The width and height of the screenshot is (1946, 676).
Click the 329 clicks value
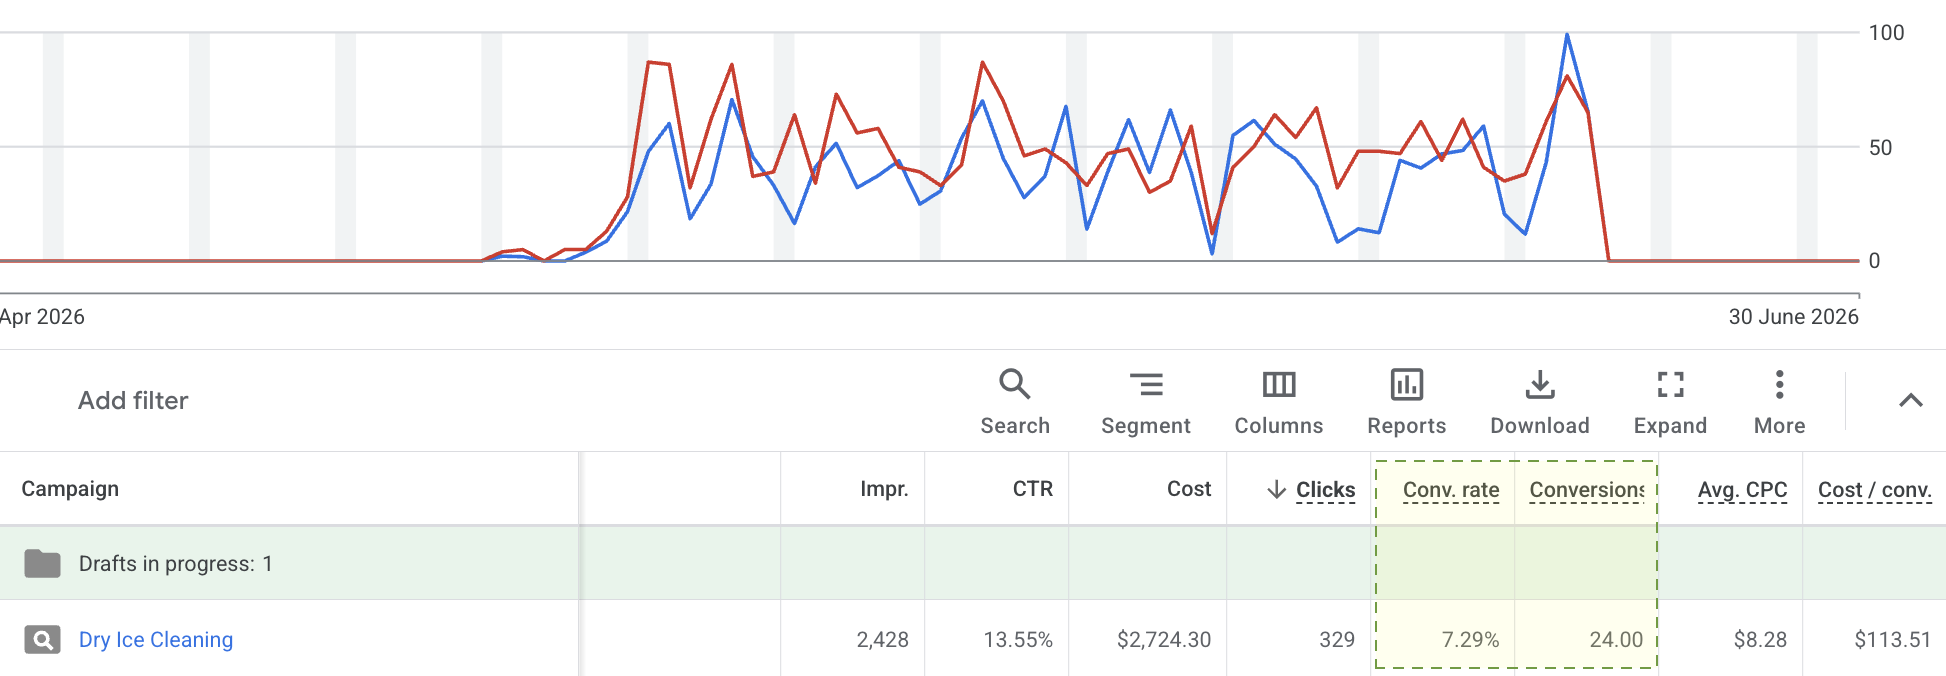click(x=1336, y=640)
